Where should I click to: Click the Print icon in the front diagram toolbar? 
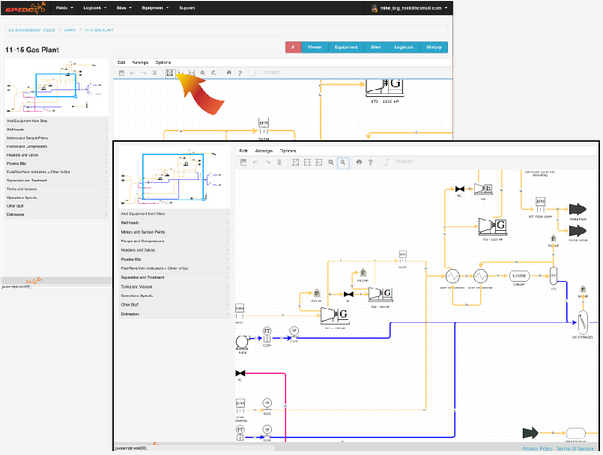coord(359,162)
